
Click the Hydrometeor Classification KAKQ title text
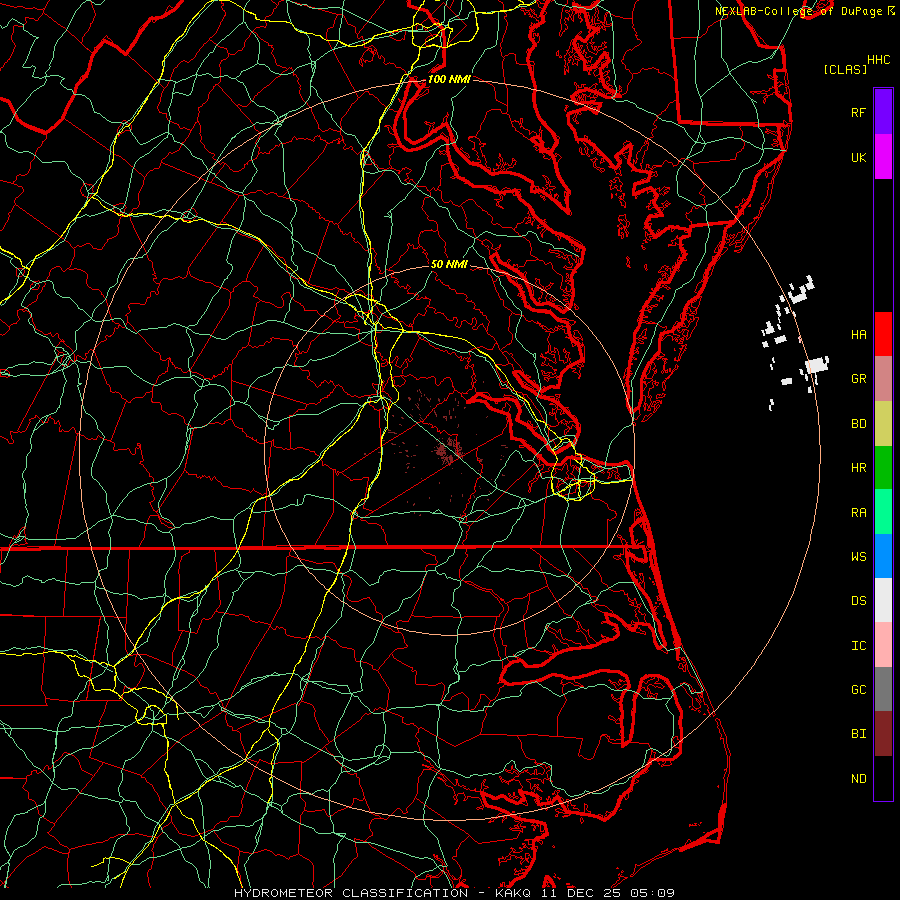click(x=454, y=893)
